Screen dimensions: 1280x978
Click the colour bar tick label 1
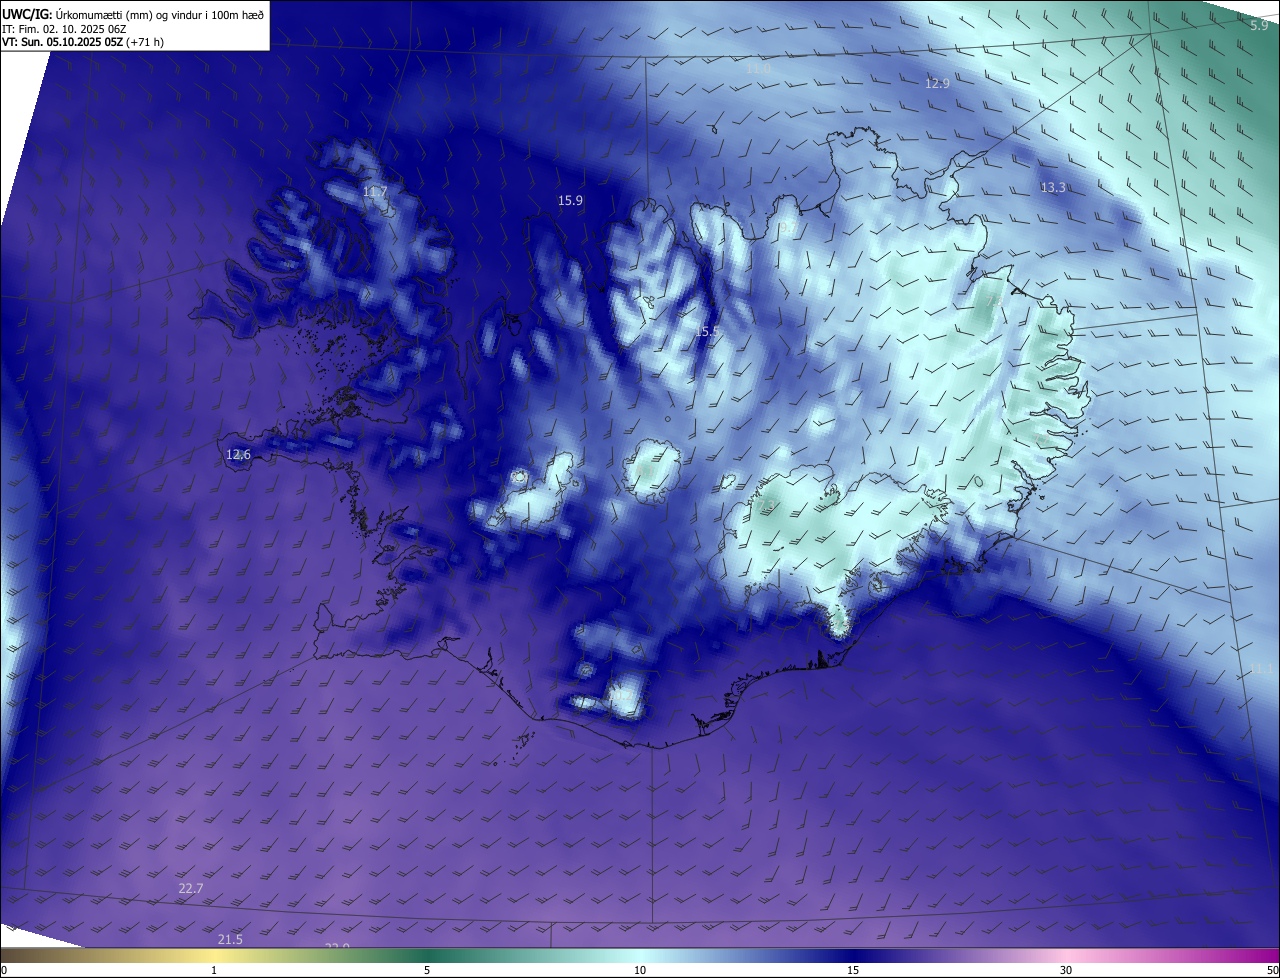tap(214, 970)
